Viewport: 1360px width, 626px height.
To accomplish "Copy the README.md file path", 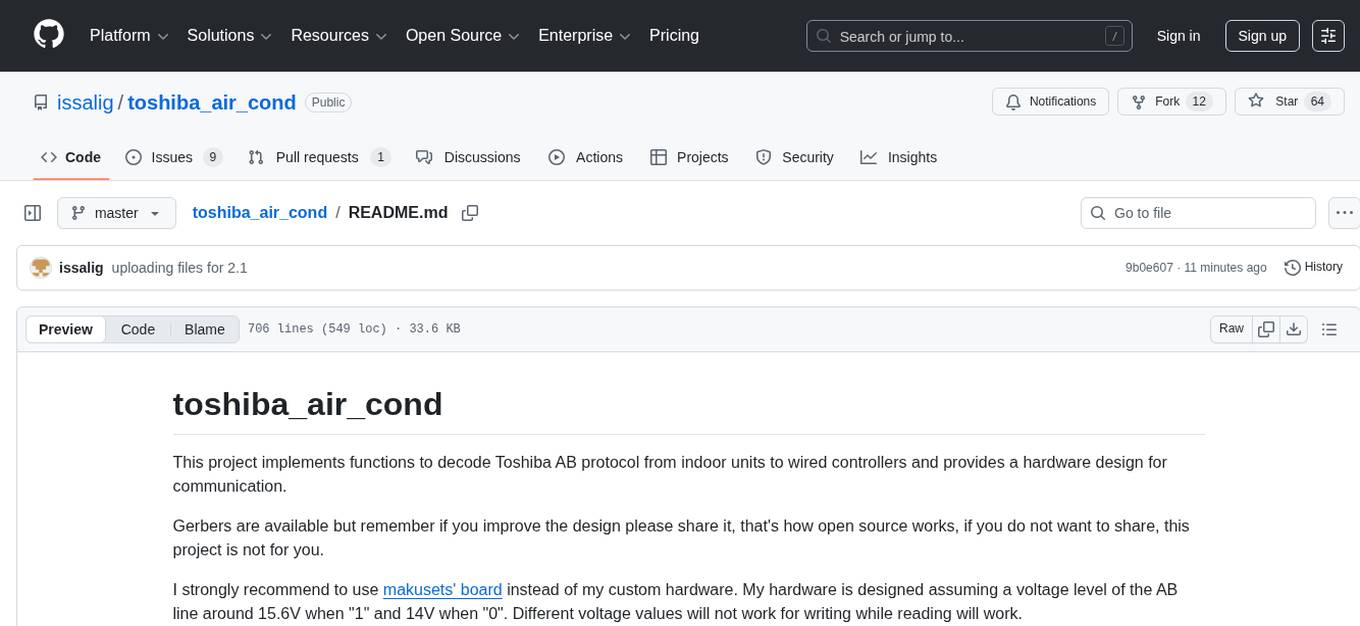I will (x=470, y=212).
